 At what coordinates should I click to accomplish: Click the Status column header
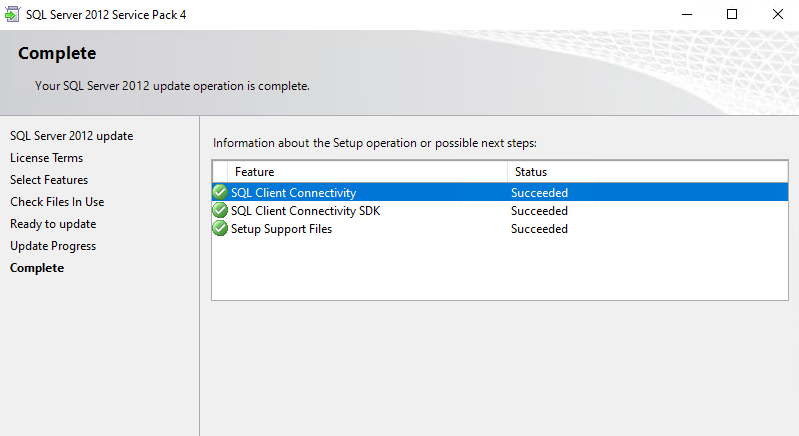pos(530,172)
